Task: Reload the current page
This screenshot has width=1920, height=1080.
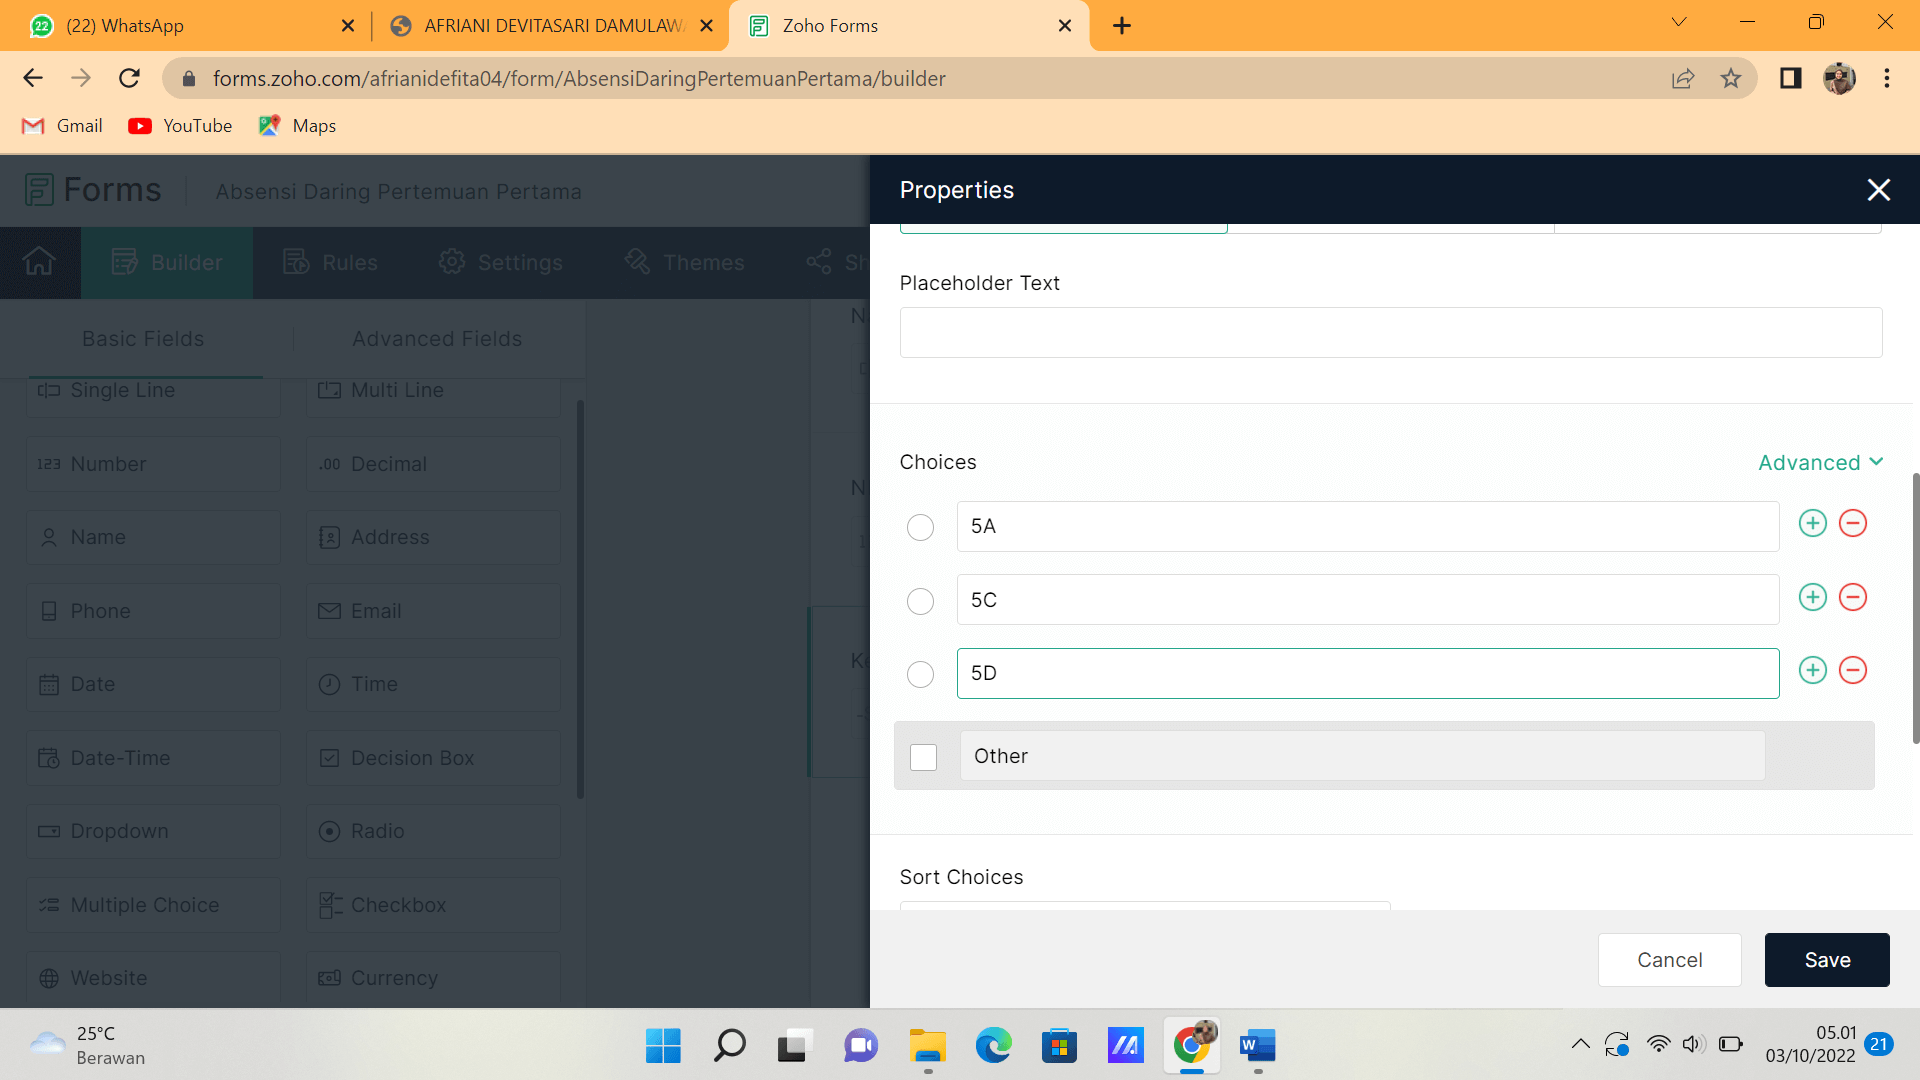Action: point(129,78)
